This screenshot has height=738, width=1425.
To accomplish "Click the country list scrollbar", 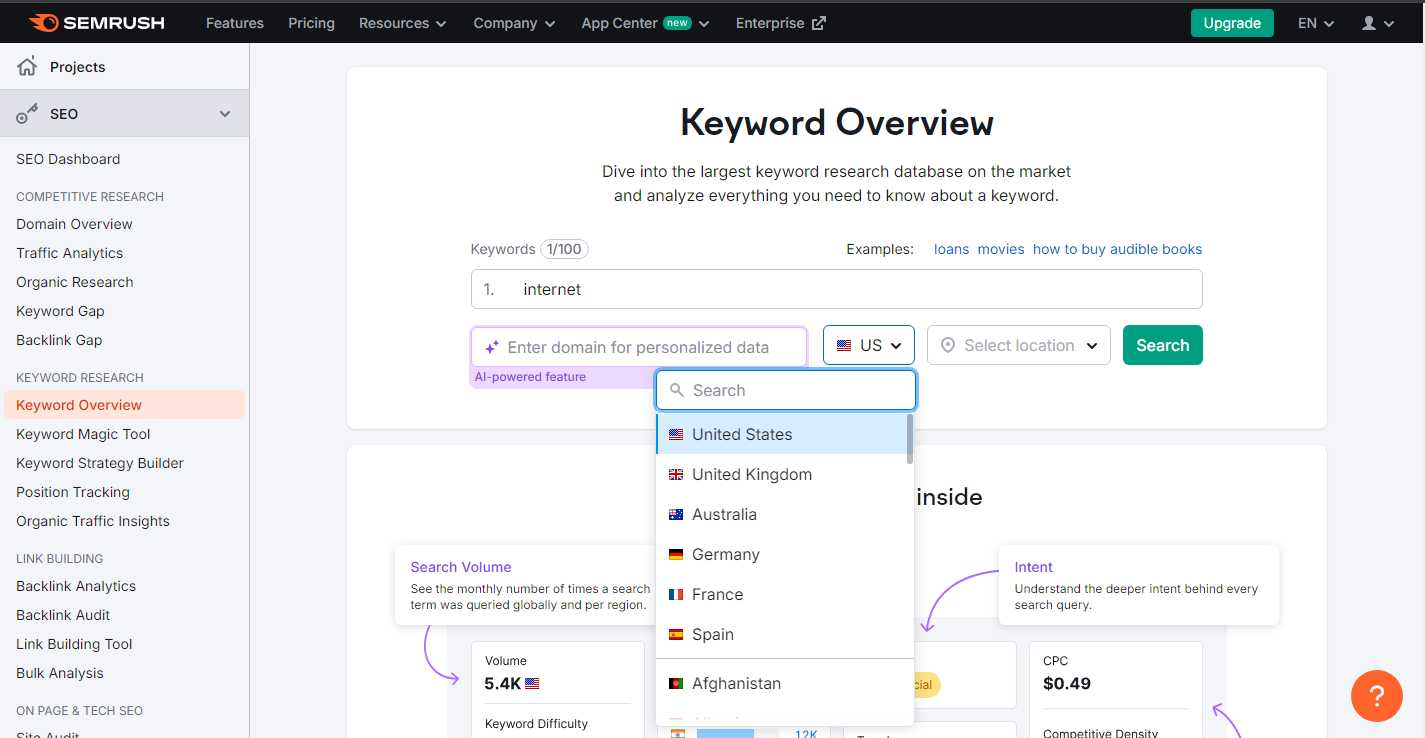I will [x=910, y=439].
